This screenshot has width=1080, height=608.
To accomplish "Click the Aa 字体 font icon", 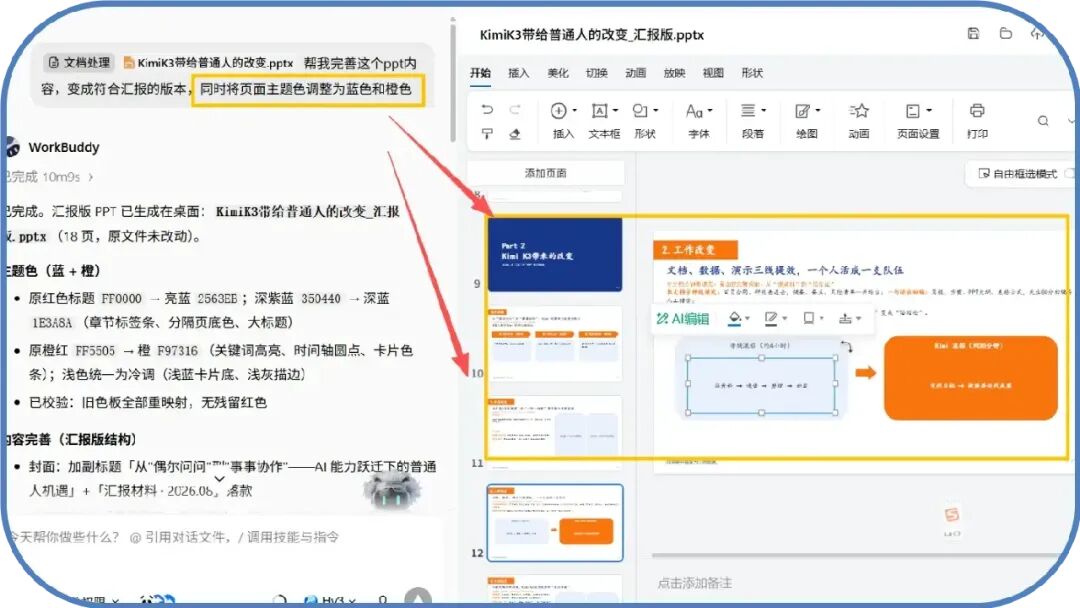I will [694, 111].
